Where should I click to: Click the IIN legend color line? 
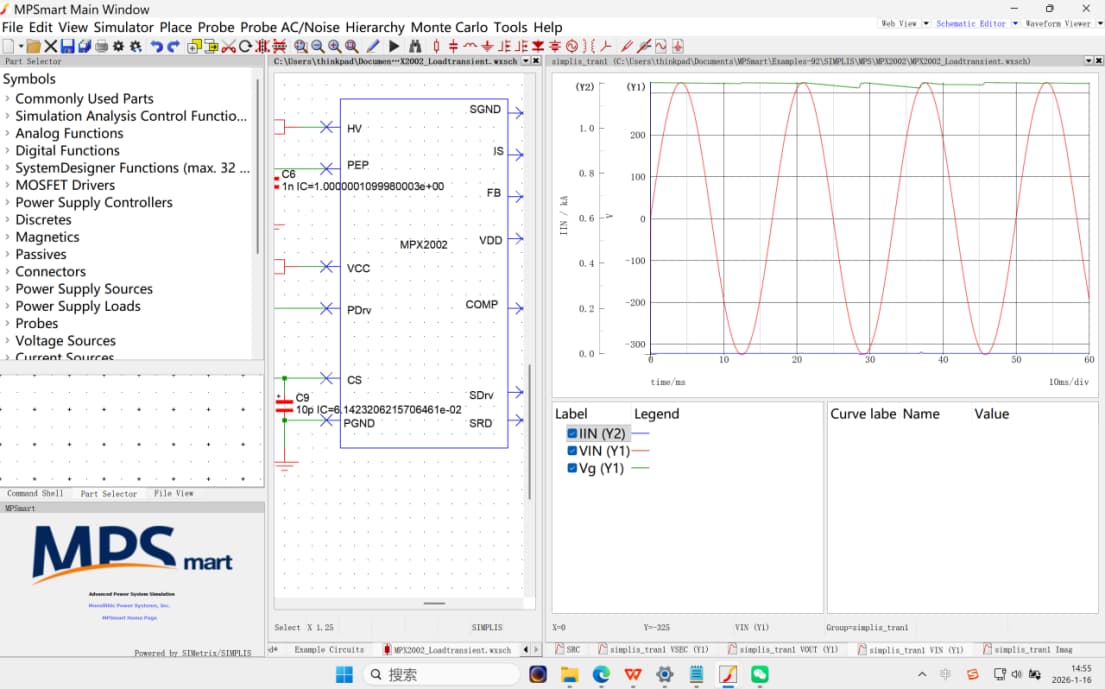click(641, 434)
